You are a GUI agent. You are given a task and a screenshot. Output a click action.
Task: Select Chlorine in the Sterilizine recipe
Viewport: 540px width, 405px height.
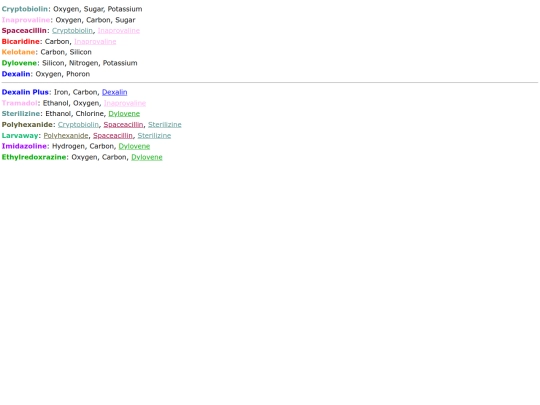pos(90,114)
